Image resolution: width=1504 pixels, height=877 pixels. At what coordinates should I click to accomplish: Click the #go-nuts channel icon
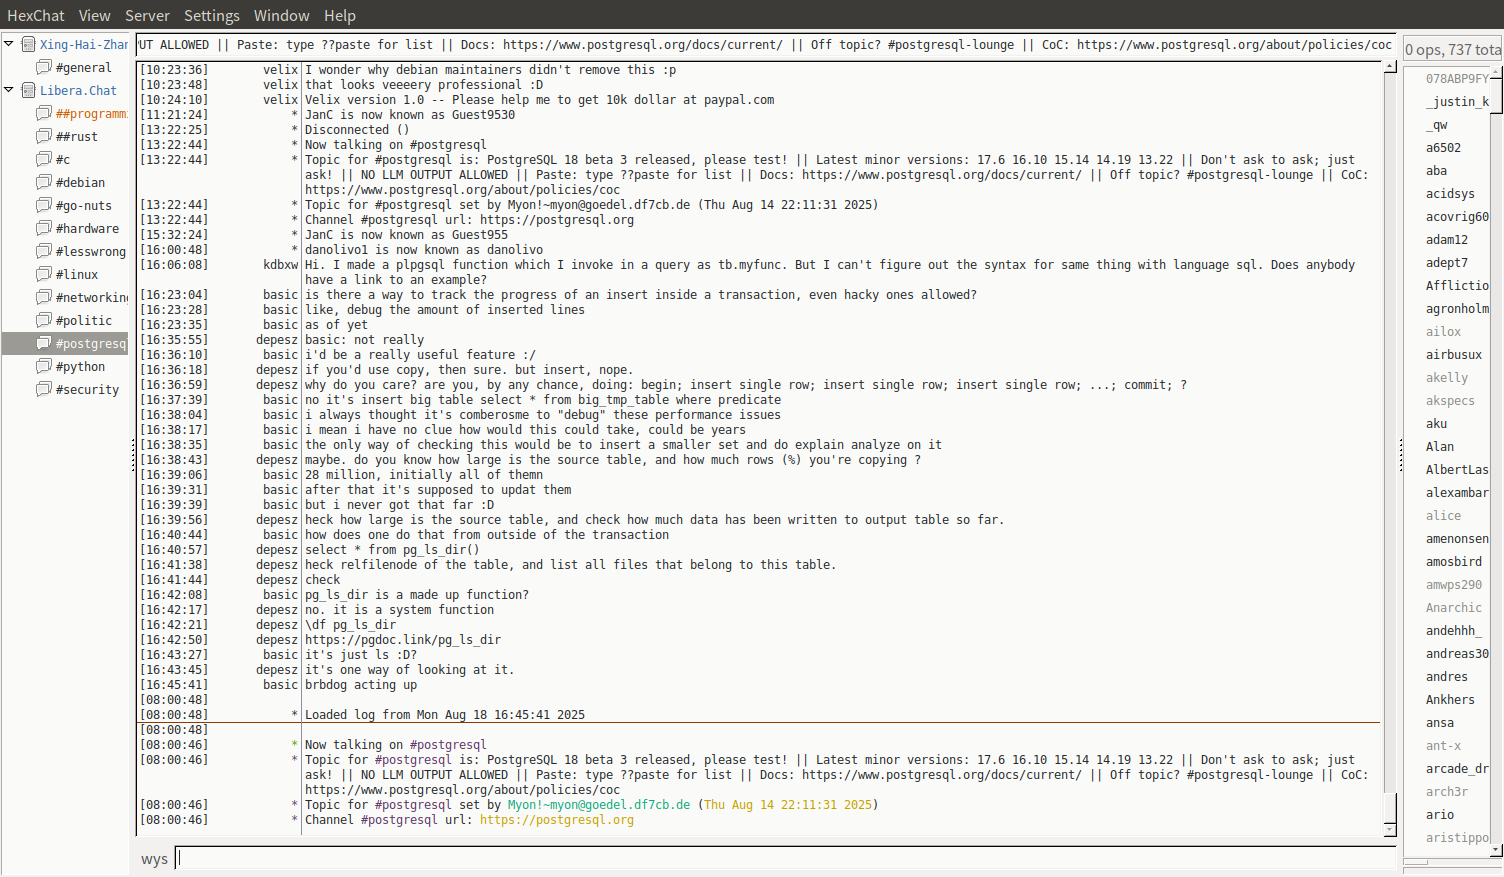44,205
